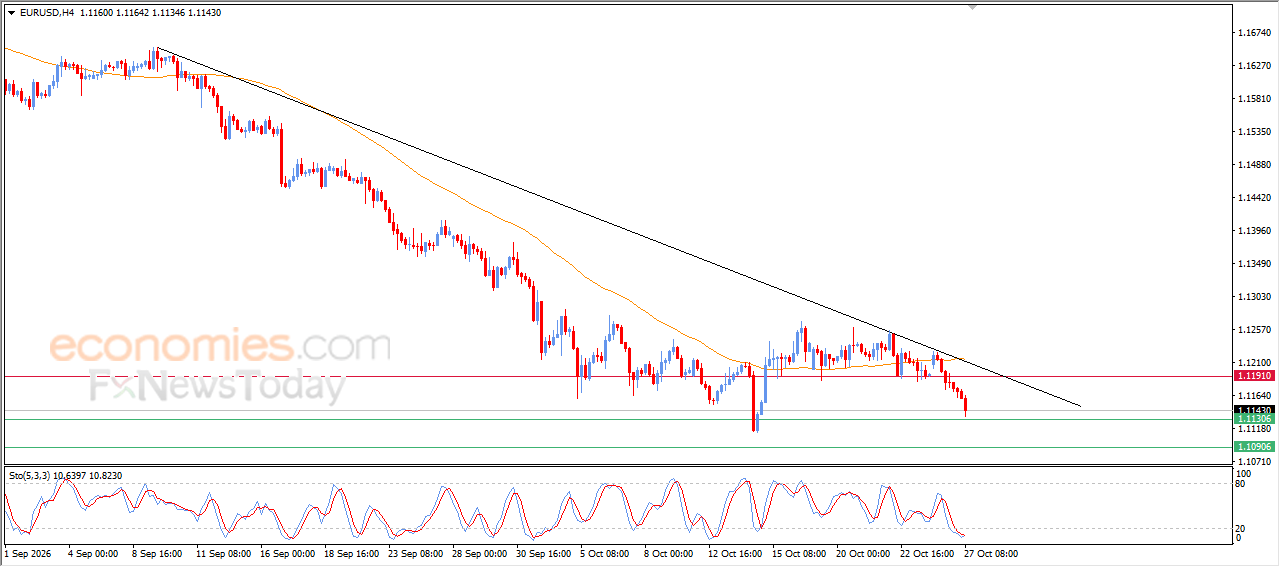This screenshot has height=567, width=1280.
Task: Click price scale value 1.16270
Action: pos(1255,66)
